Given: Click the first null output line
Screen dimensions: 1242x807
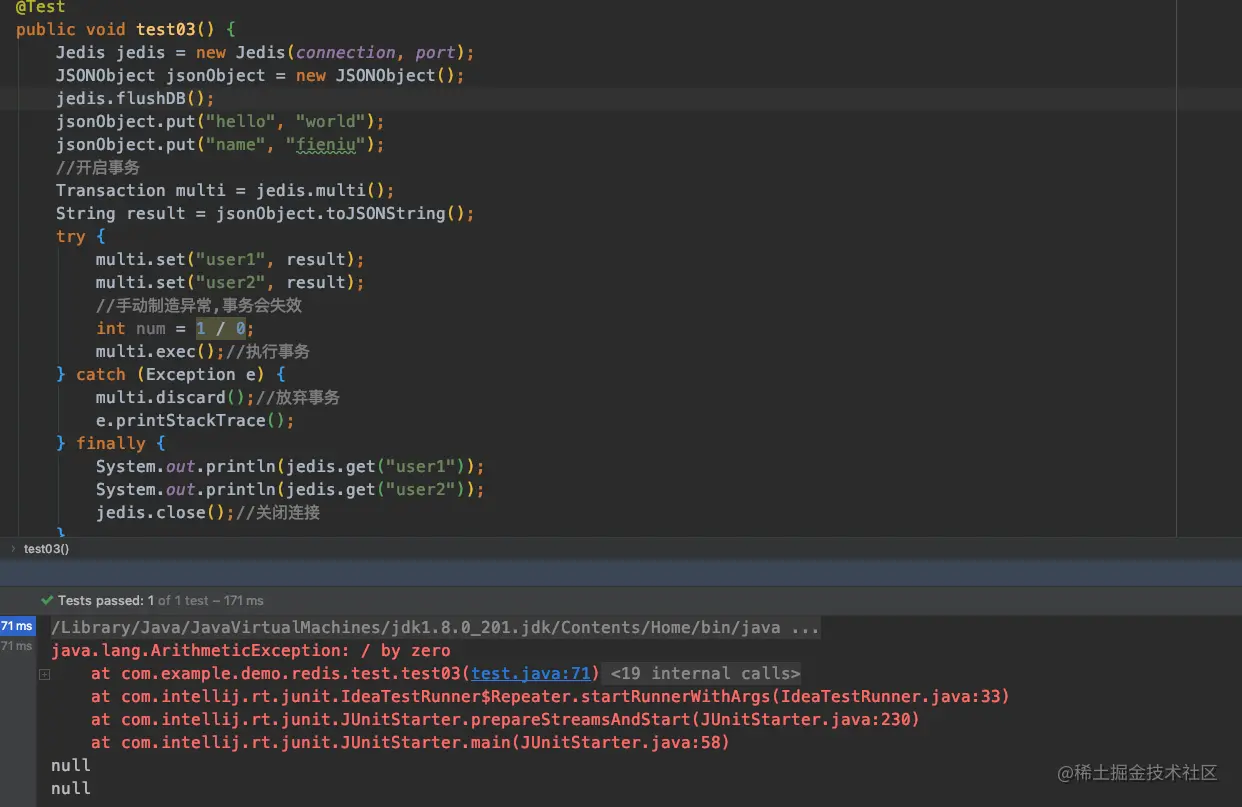Looking at the screenshot, I should pyautogui.click(x=71, y=765).
